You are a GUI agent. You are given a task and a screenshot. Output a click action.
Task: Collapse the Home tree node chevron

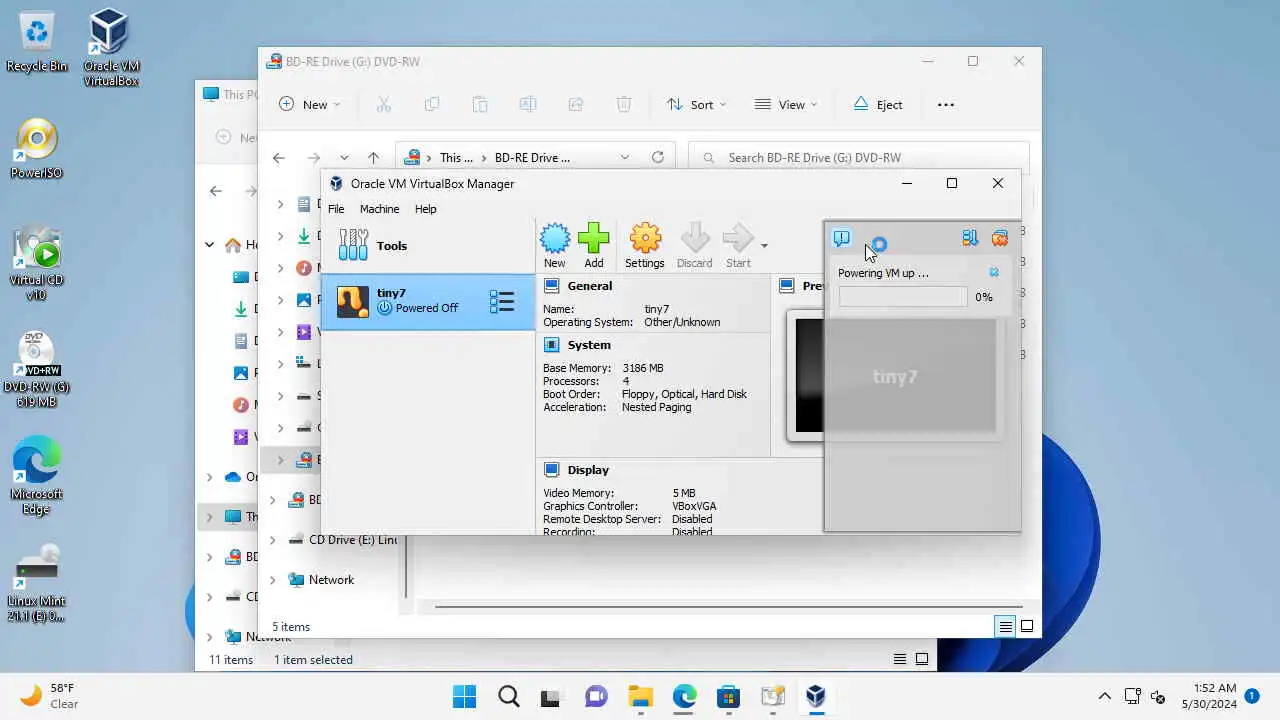[x=209, y=244]
